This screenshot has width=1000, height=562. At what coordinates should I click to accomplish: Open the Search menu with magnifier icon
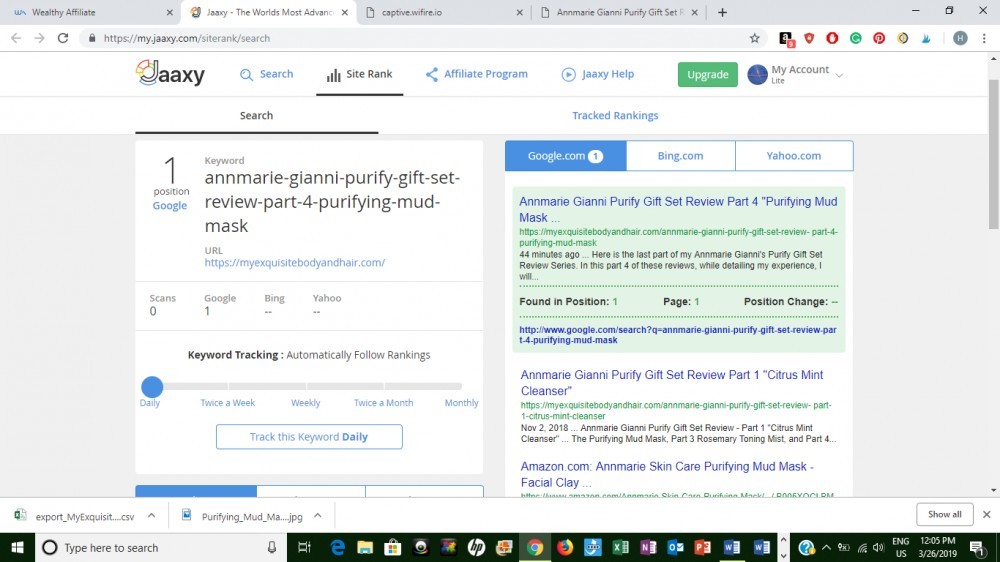tap(267, 74)
